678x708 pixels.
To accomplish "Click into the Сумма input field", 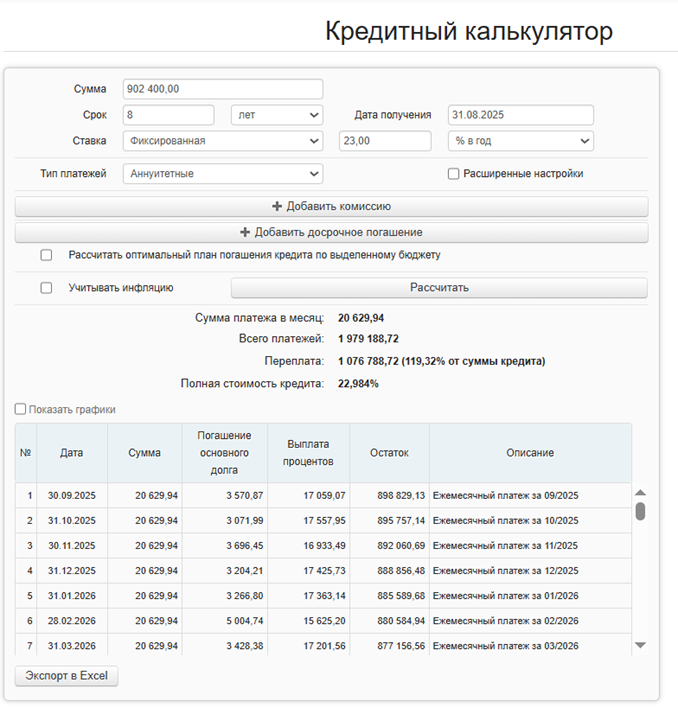I will pyautogui.click(x=223, y=89).
